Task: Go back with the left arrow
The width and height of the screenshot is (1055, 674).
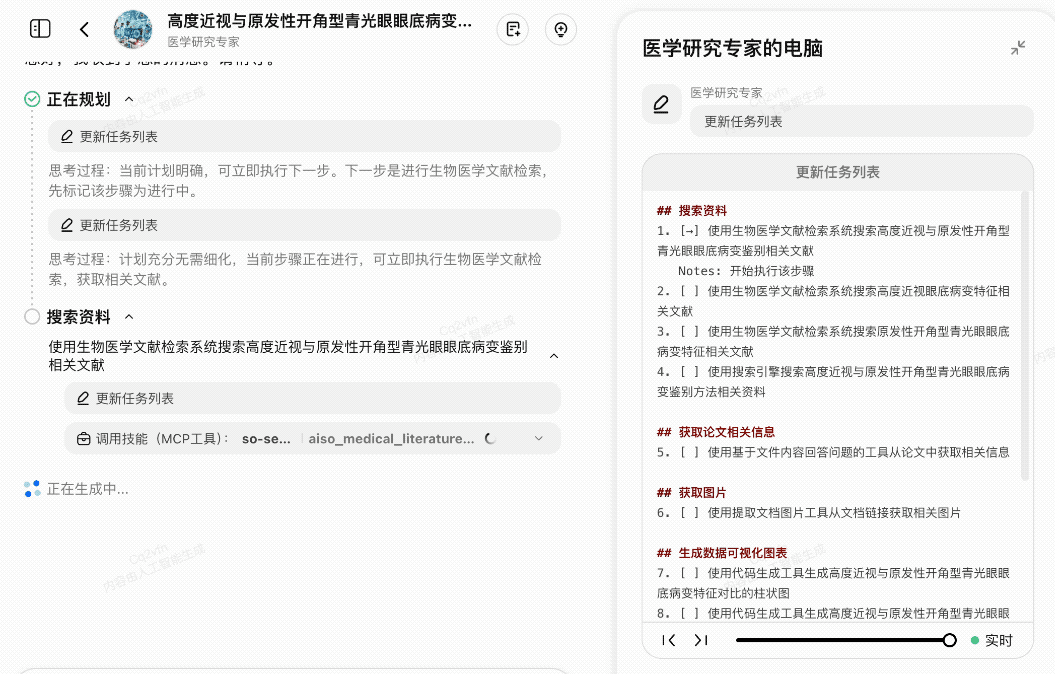Action: pos(84,29)
